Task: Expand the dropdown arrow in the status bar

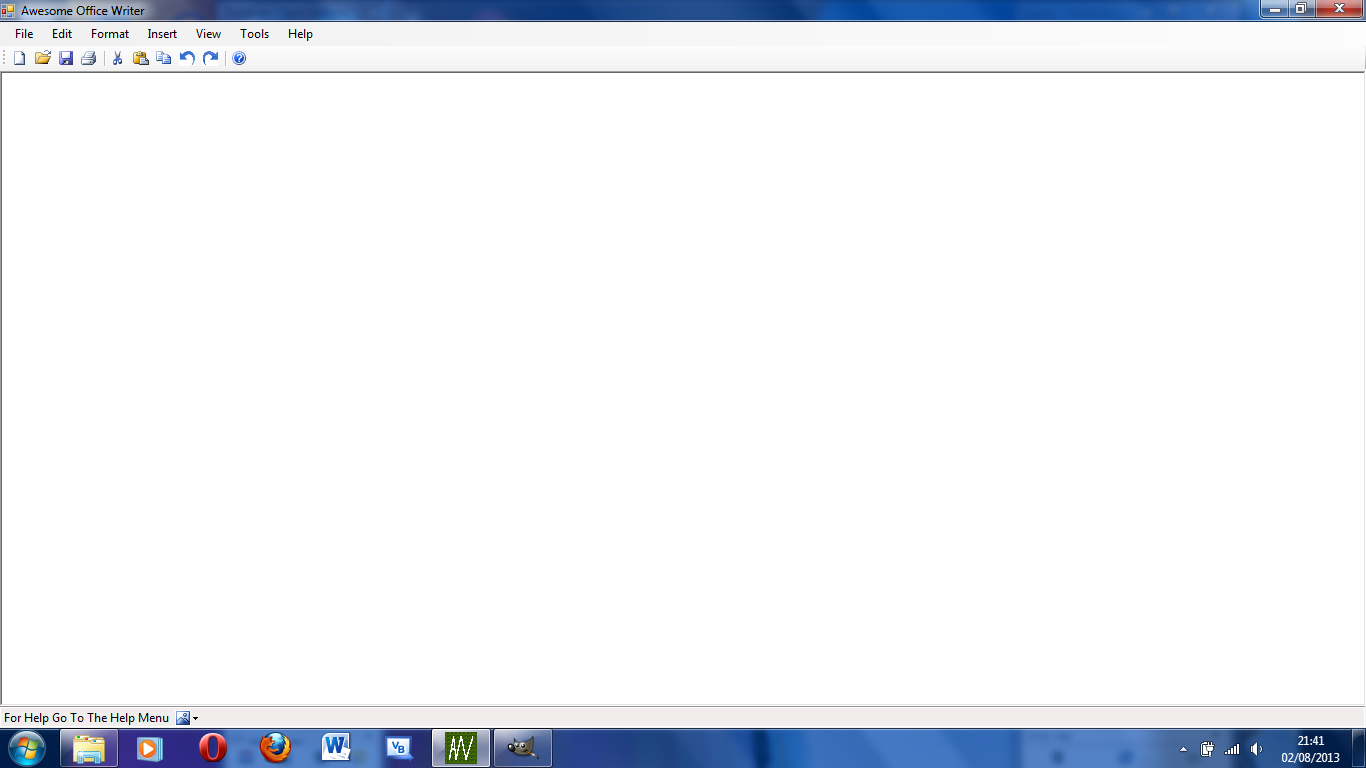Action: [x=194, y=717]
